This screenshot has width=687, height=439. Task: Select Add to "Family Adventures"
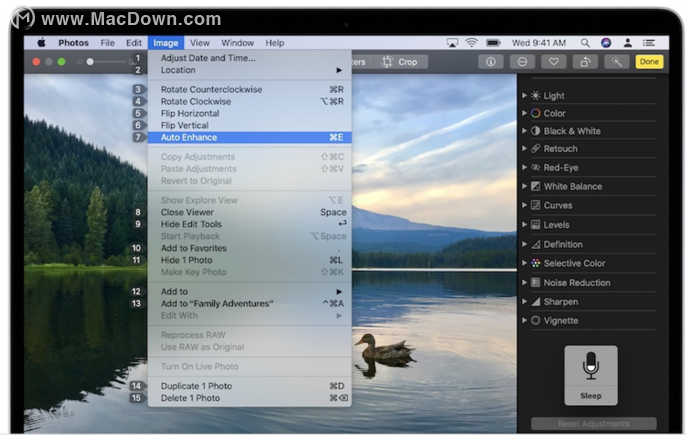click(250, 304)
